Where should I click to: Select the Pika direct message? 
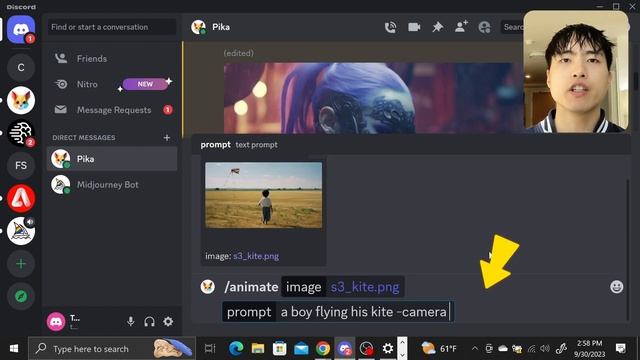(x=112, y=159)
